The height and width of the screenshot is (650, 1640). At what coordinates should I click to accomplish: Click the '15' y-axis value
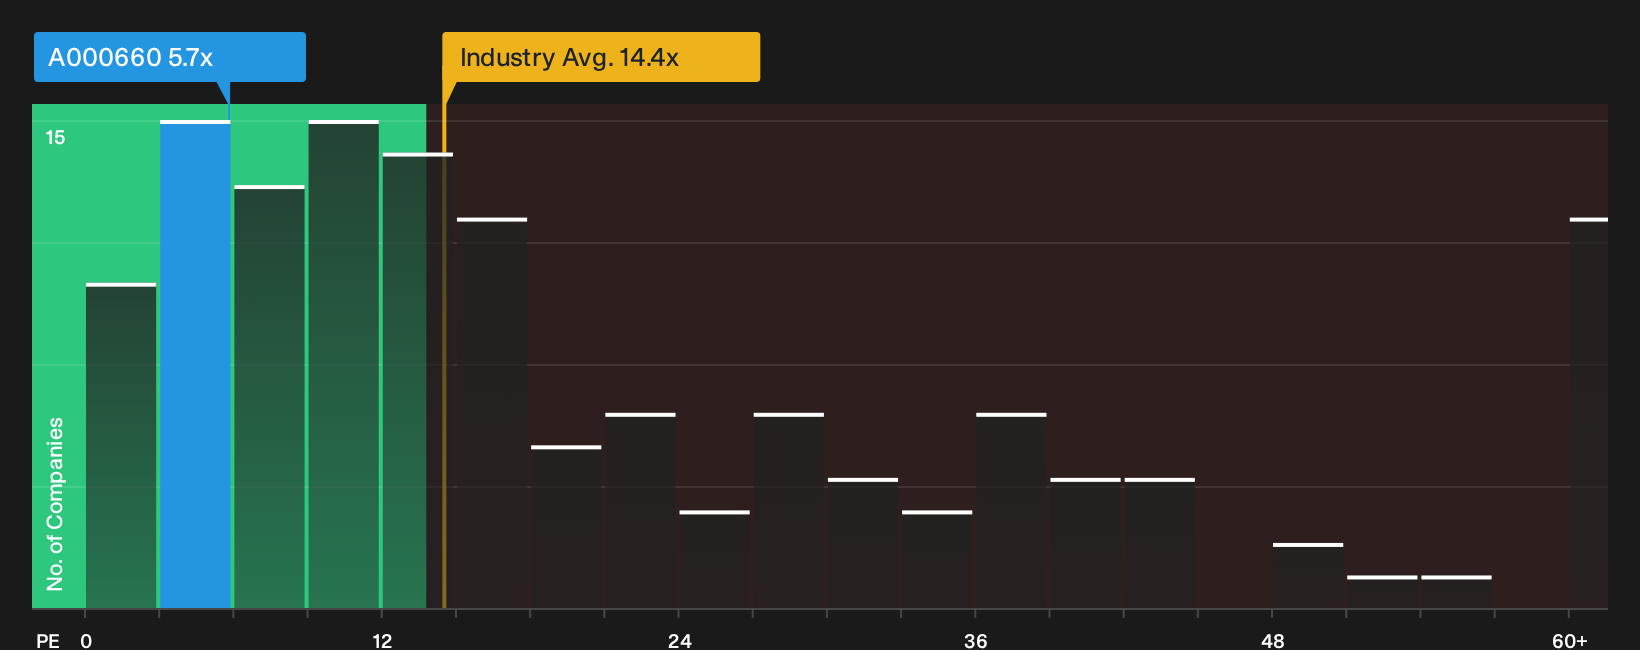click(55, 138)
